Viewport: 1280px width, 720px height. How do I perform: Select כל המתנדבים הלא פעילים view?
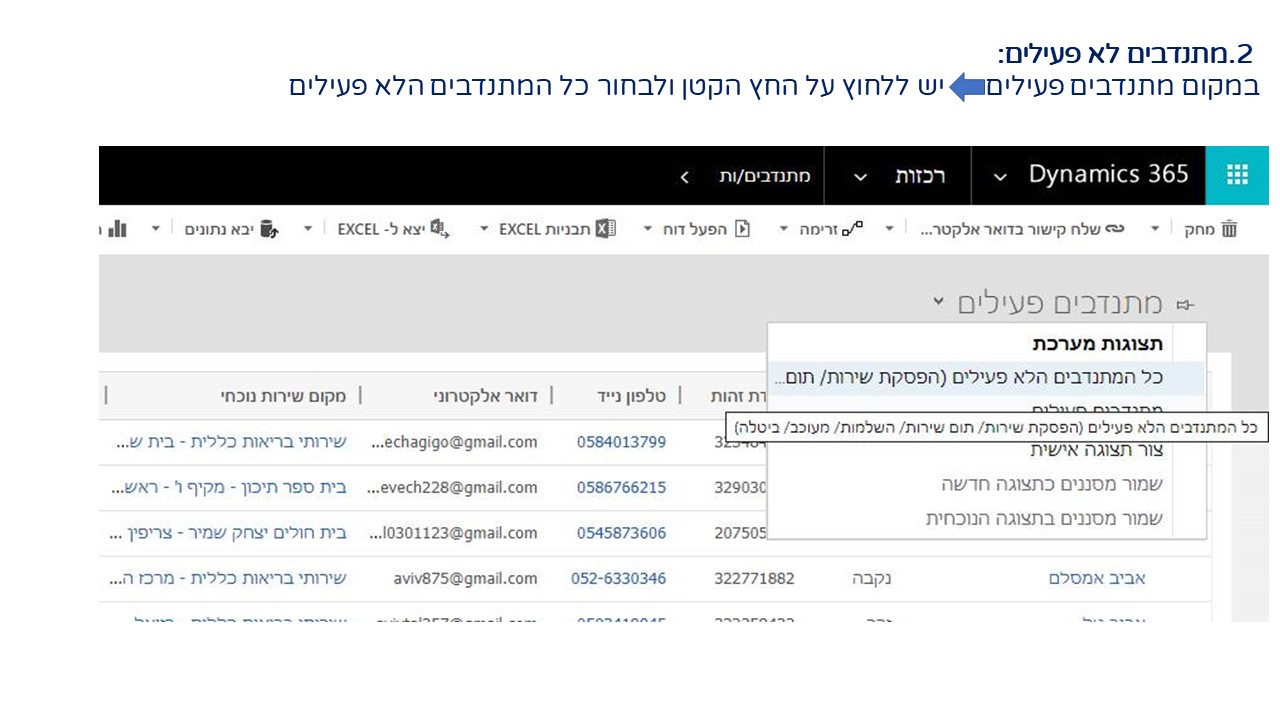click(x=970, y=377)
